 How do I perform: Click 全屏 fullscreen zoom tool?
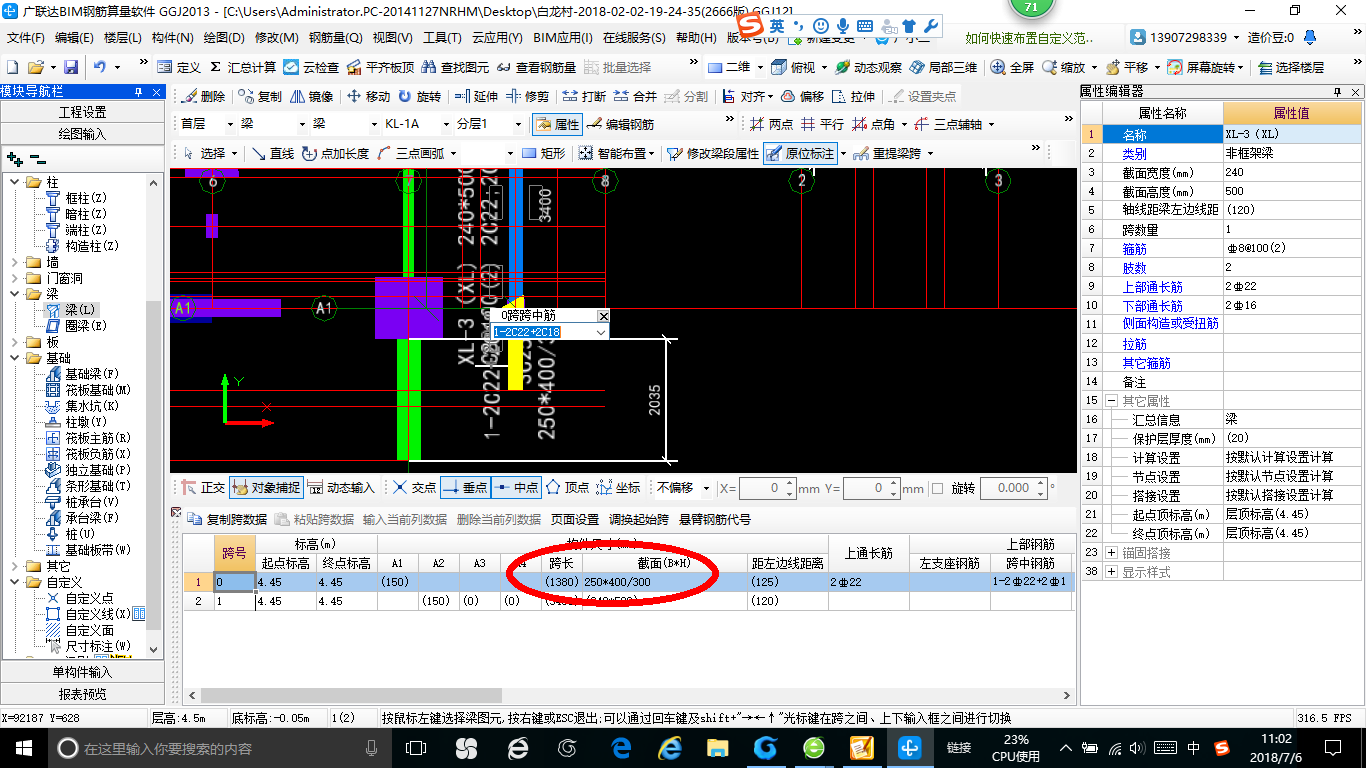(x=1012, y=67)
